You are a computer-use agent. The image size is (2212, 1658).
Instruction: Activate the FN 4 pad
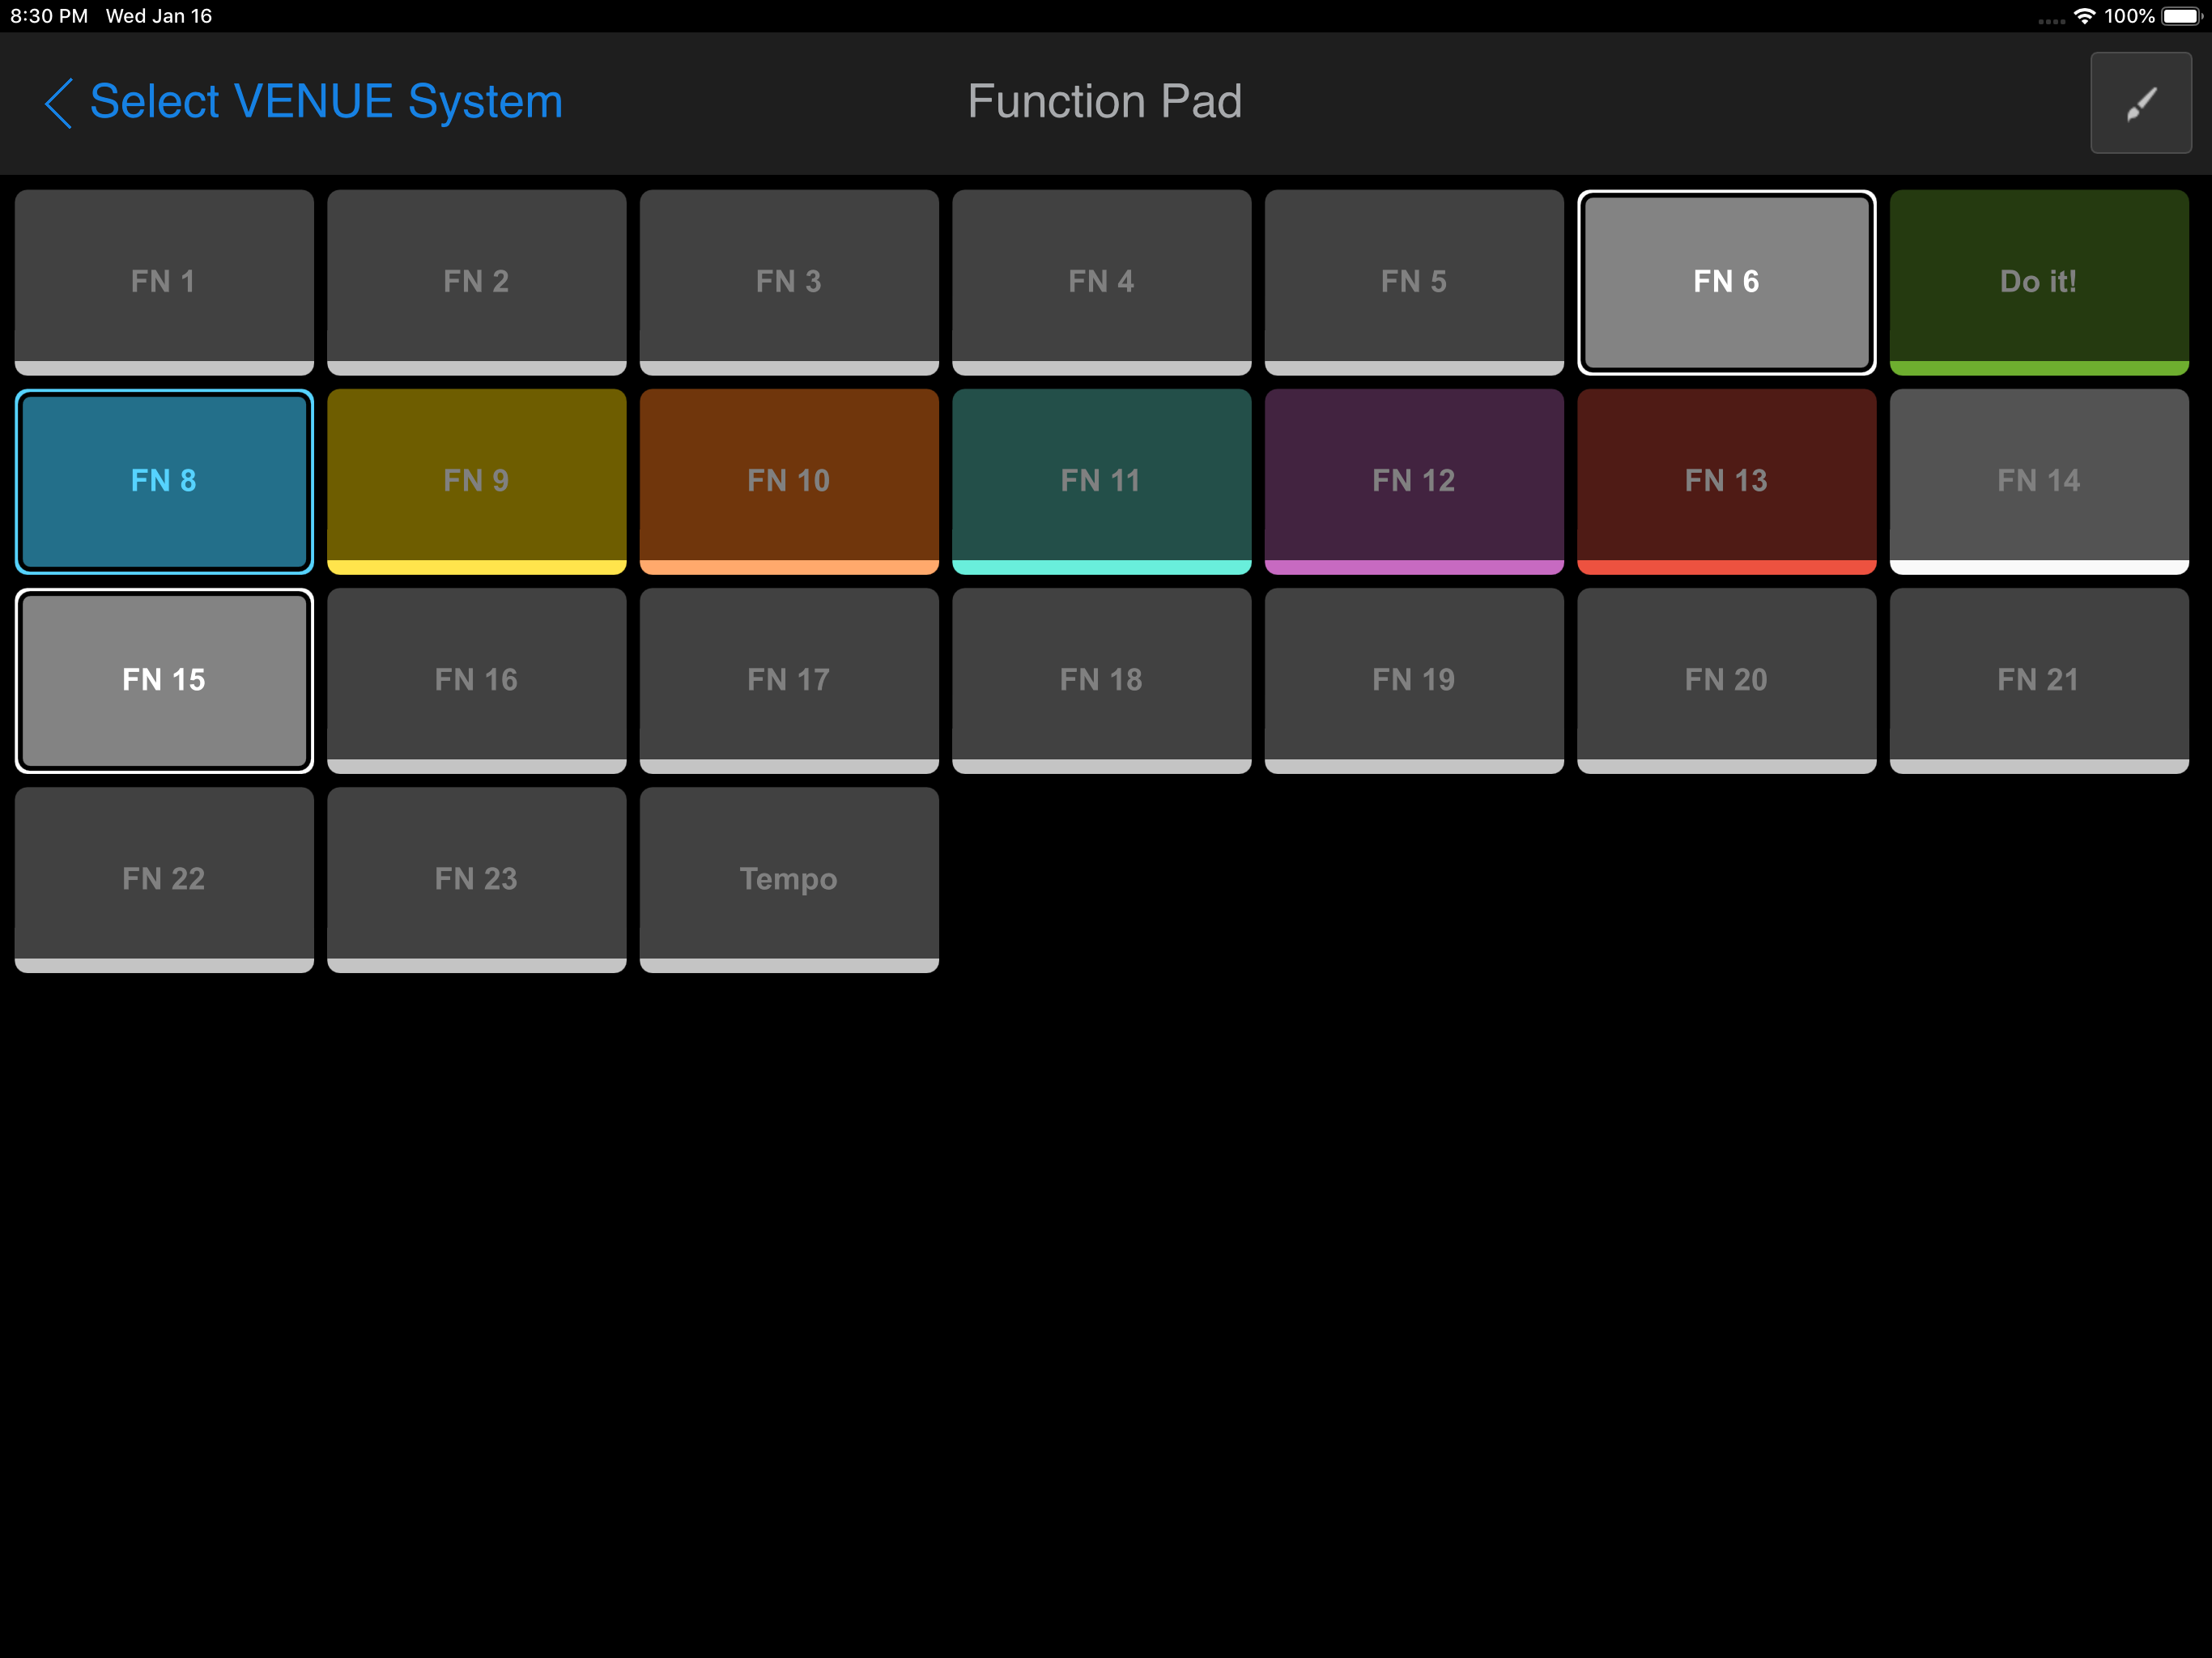click(x=1101, y=282)
